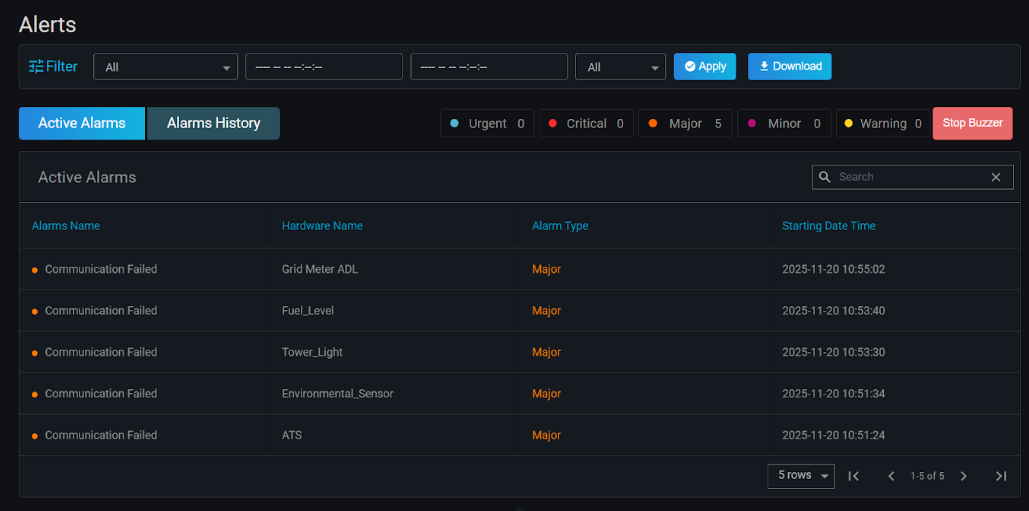Open the 5 rows page size dropdown
The height and width of the screenshot is (511, 1029).
[801, 476]
